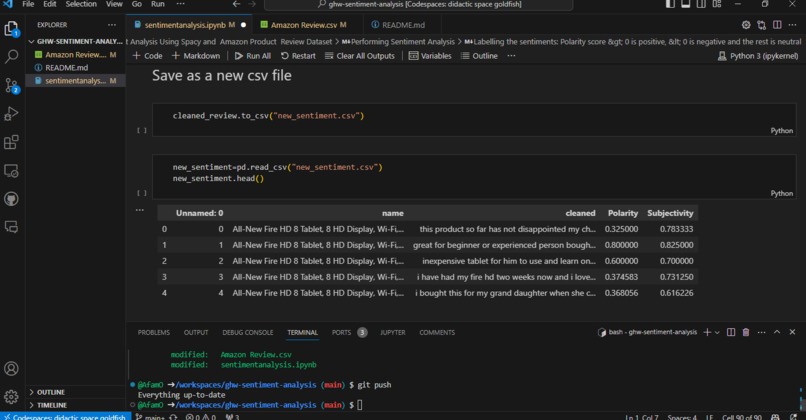This screenshot has width=806, height=420.
Task: Click Clear All Outputs
Action: tap(360, 56)
